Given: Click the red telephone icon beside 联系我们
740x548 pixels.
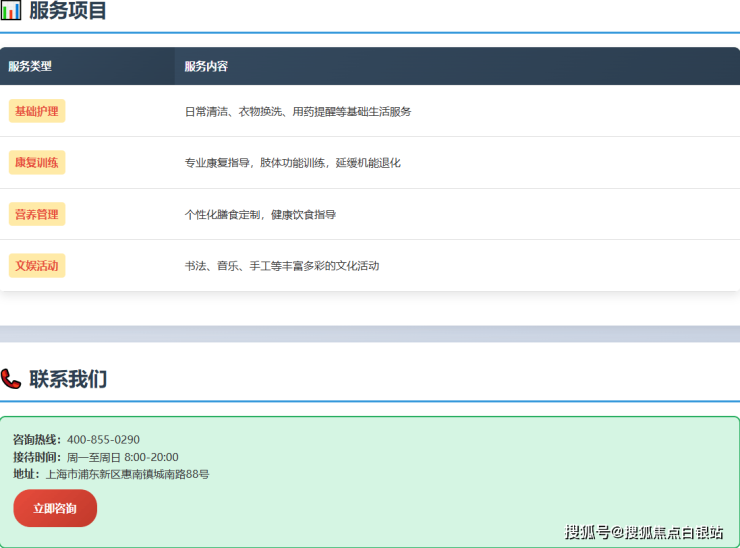Looking at the screenshot, I should point(11,379).
